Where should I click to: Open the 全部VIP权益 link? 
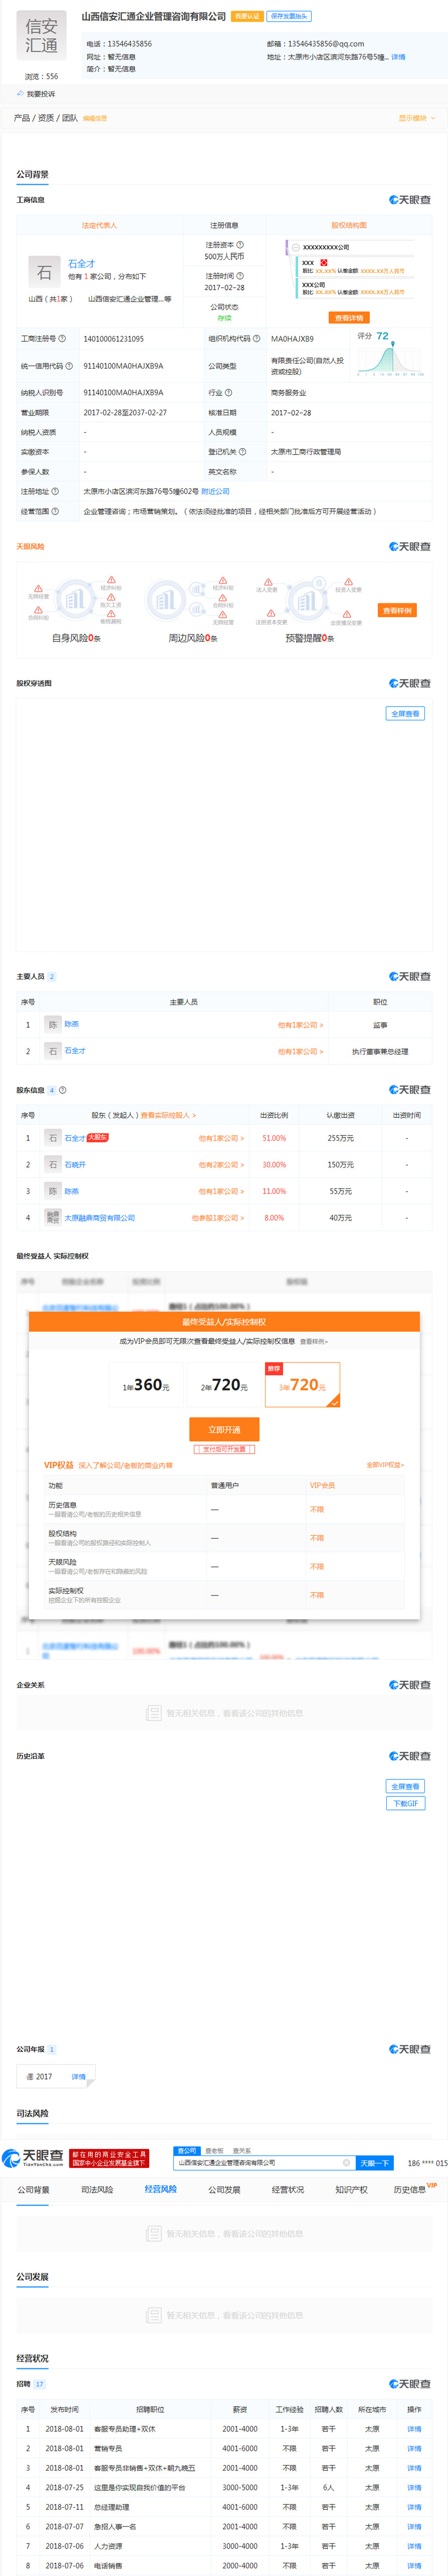385,1465
